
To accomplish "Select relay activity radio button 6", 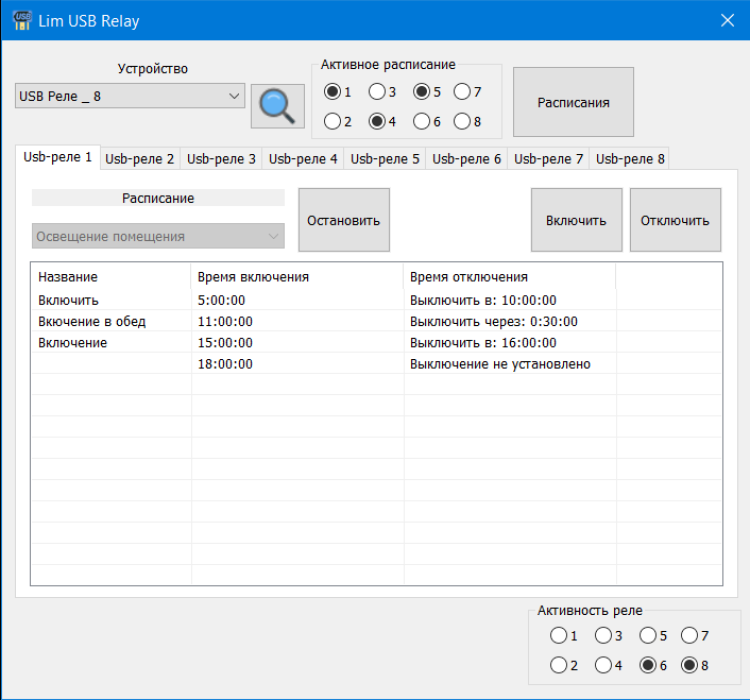I will point(648,665).
